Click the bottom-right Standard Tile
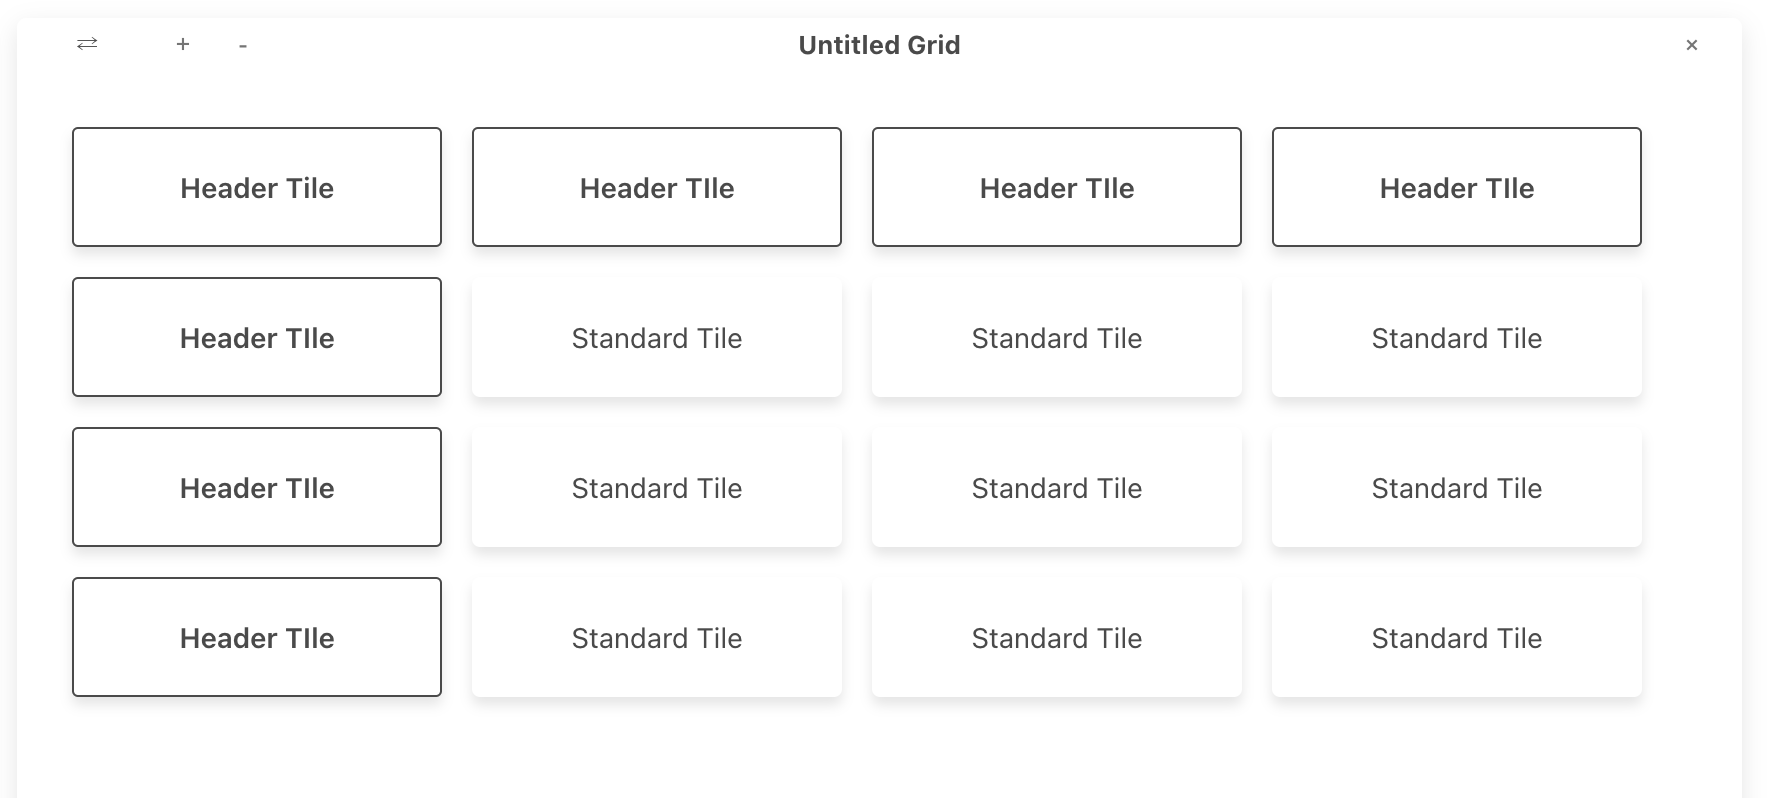The height and width of the screenshot is (798, 1768). pos(1456,637)
